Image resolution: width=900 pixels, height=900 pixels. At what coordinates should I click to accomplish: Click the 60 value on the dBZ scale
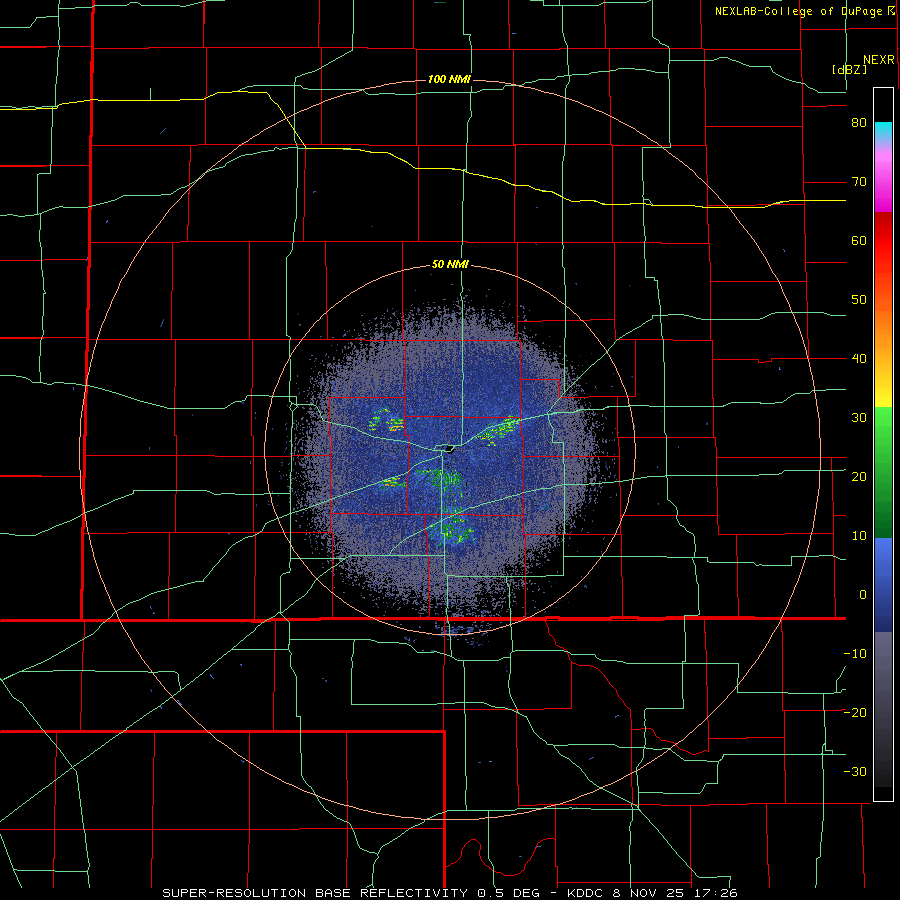click(859, 240)
